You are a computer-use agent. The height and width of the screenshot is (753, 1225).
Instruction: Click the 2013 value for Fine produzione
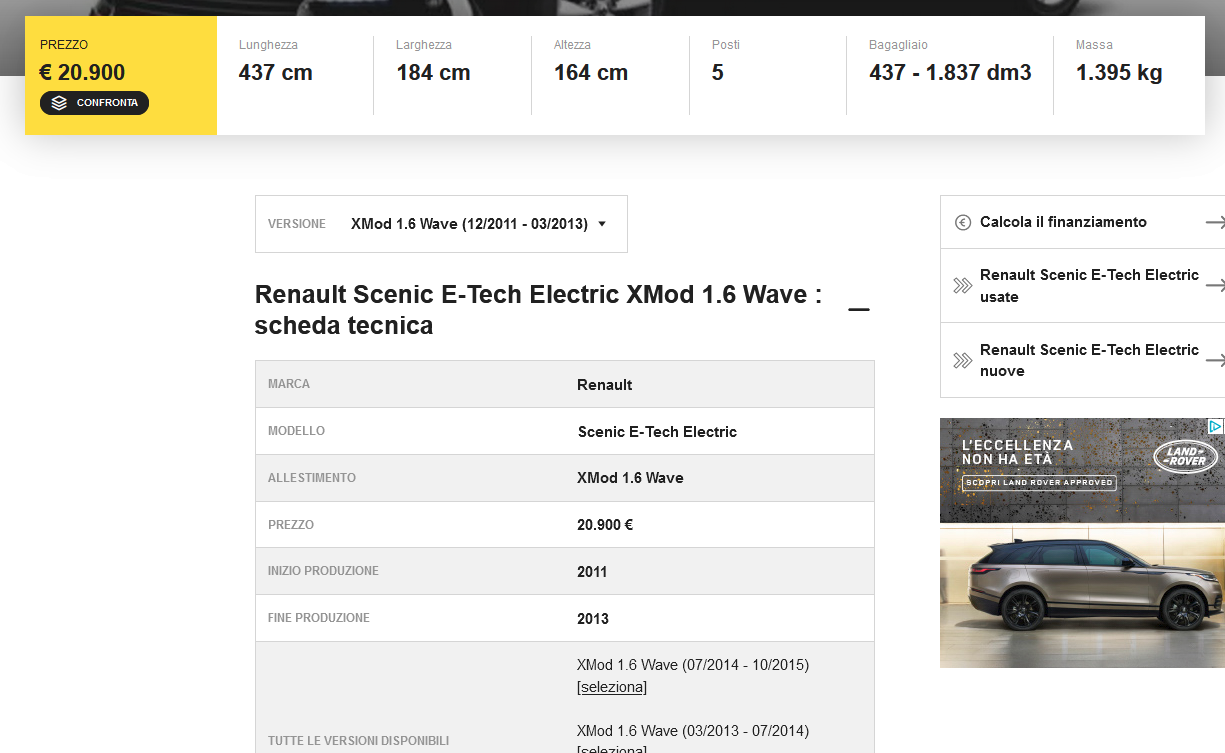pos(593,619)
